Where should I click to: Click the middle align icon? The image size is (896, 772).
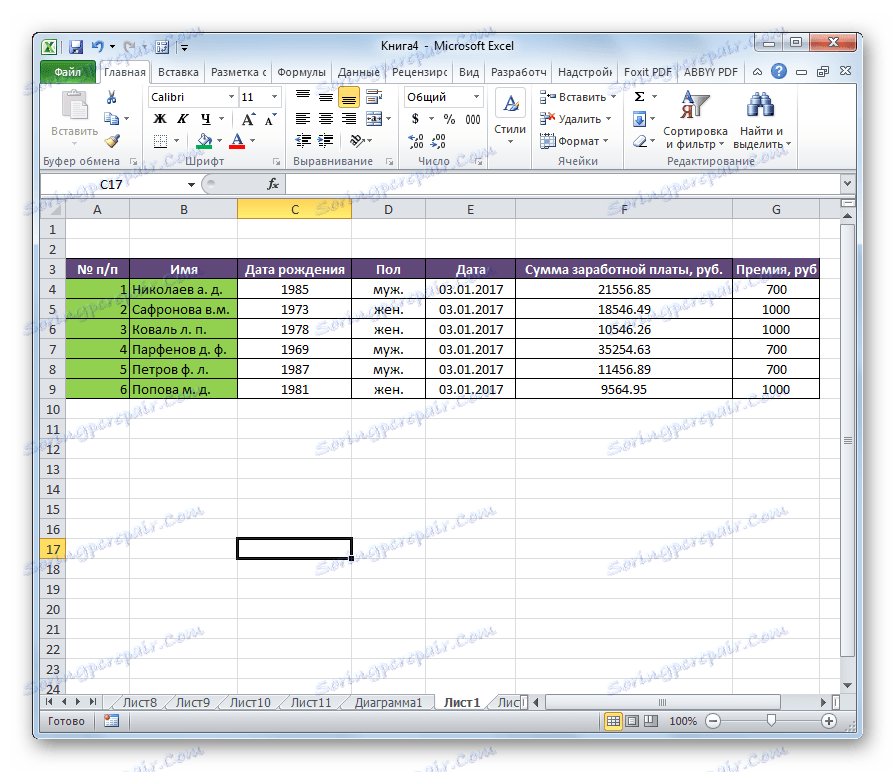point(326,97)
